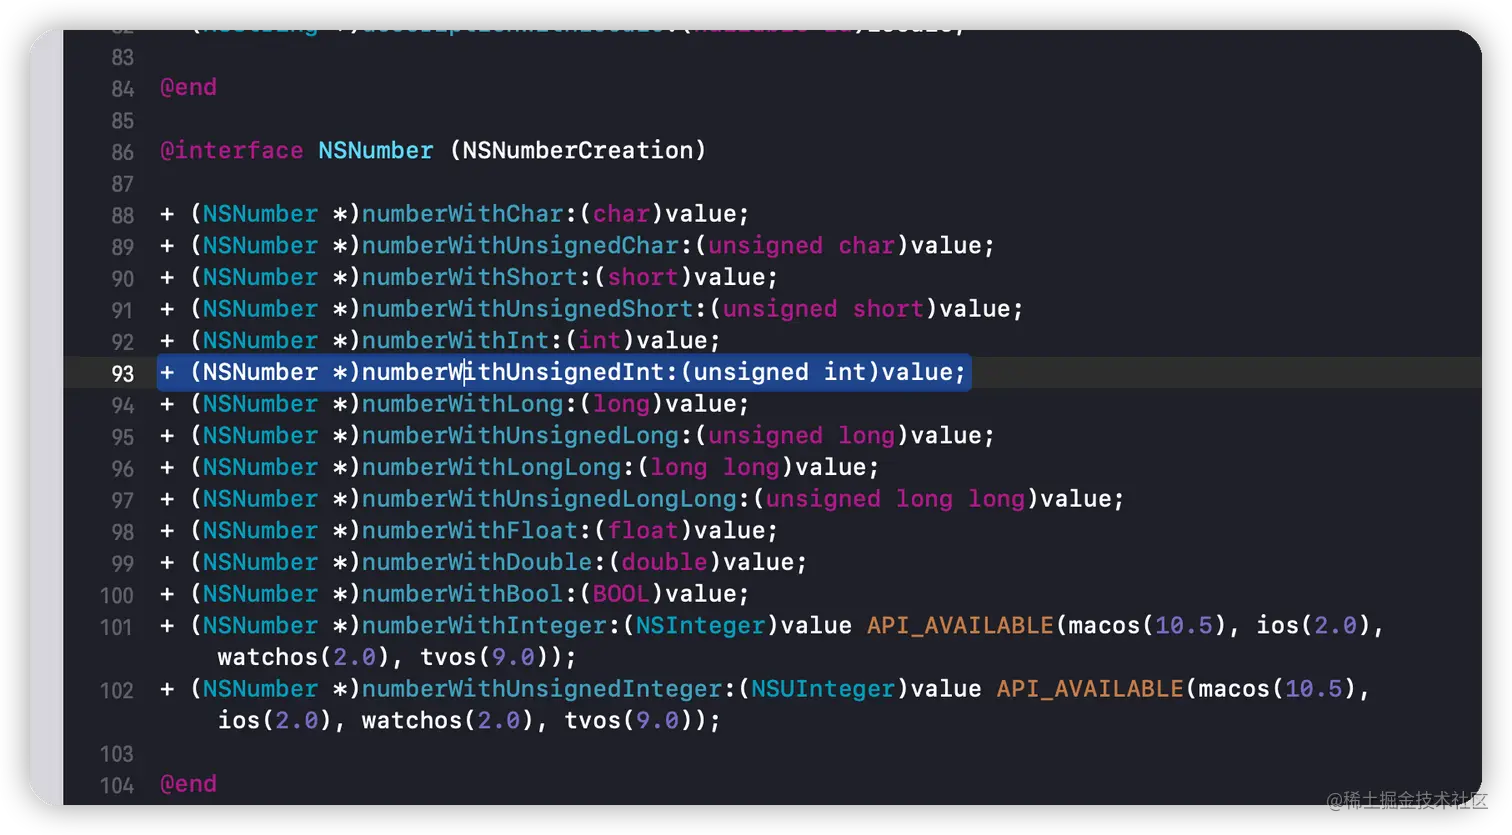1512x835 pixels.
Task: Click the NSUInteger type on line 102
Action: click(x=823, y=689)
